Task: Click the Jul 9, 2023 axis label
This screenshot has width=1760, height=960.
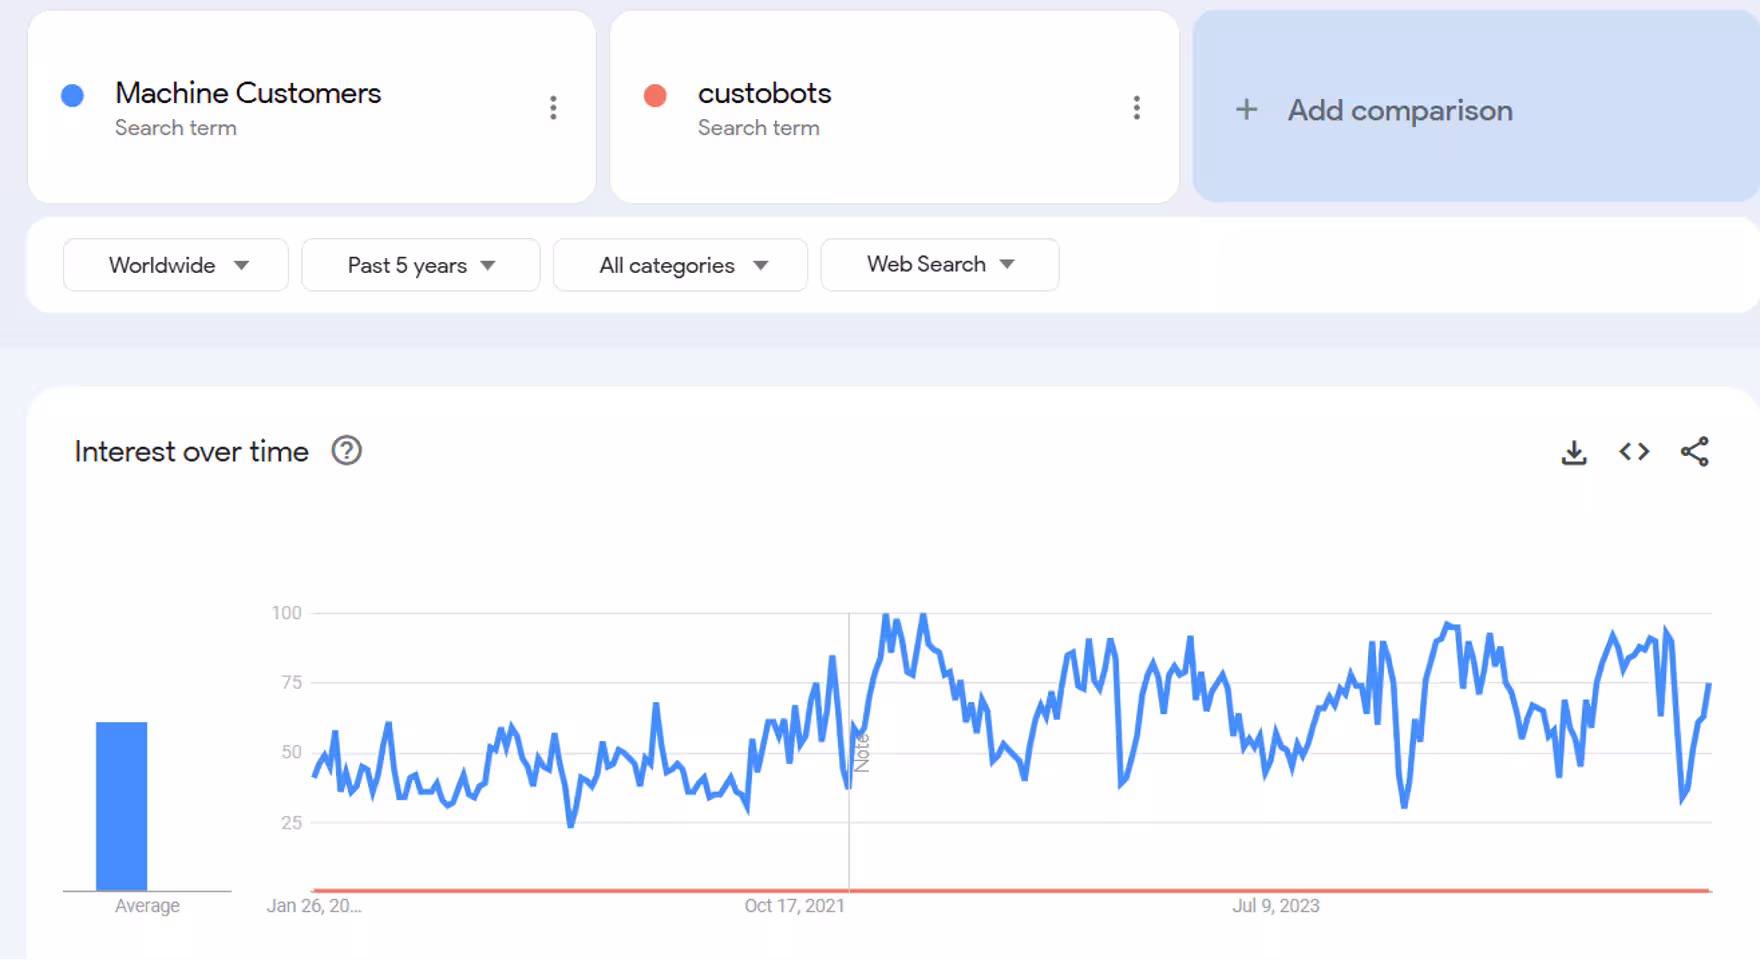Action: coord(1275,906)
